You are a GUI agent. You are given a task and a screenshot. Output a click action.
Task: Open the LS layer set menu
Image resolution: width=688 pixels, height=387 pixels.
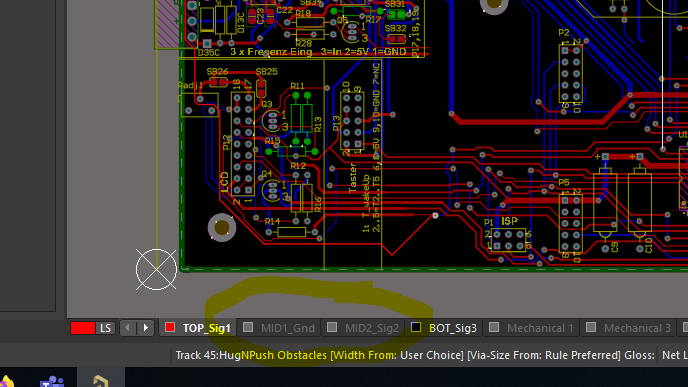click(105, 328)
